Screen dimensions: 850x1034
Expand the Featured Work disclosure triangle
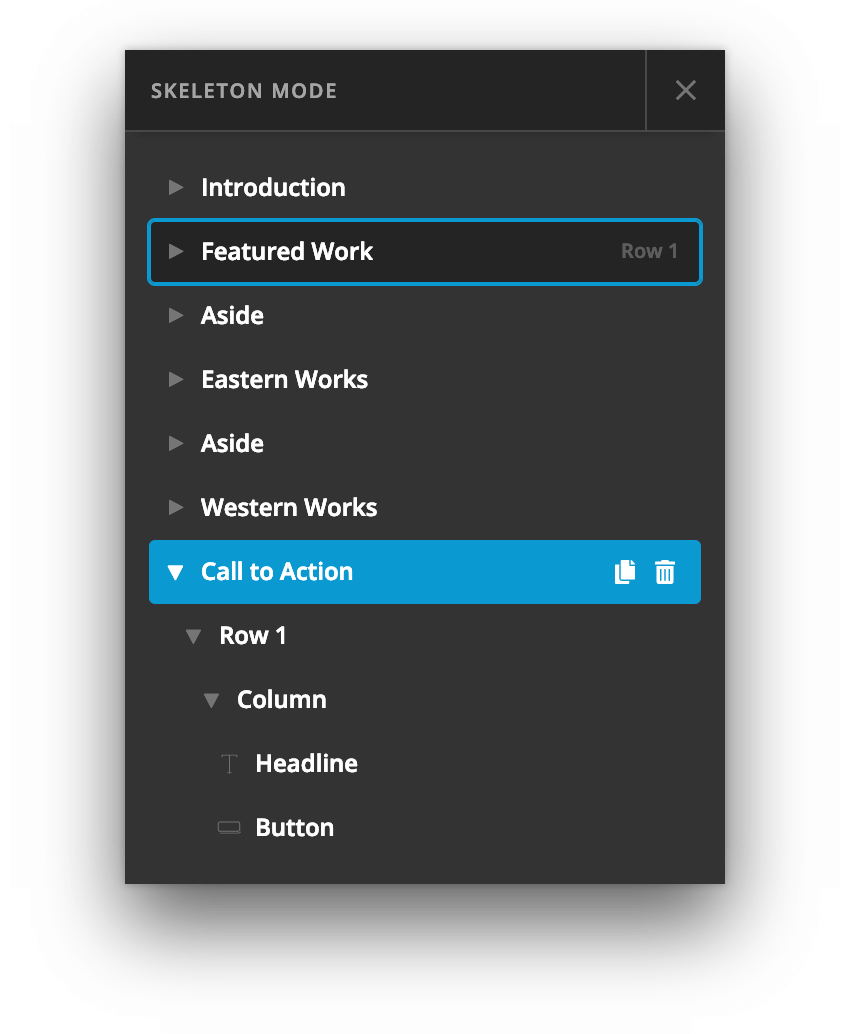click(x=177, y=252)
